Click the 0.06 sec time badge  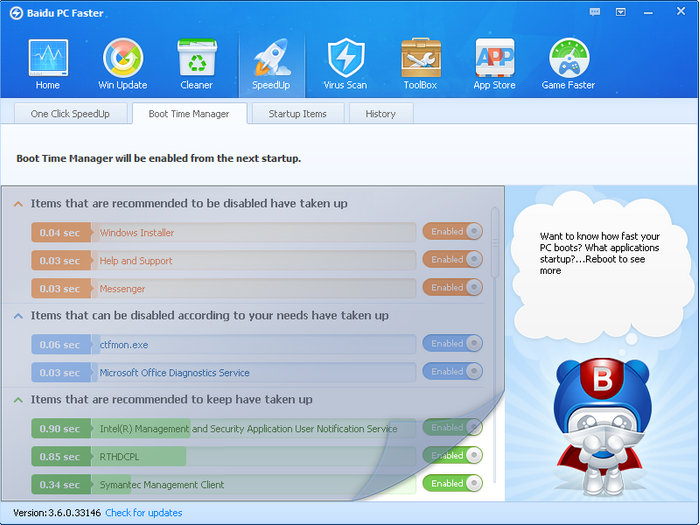61,345
